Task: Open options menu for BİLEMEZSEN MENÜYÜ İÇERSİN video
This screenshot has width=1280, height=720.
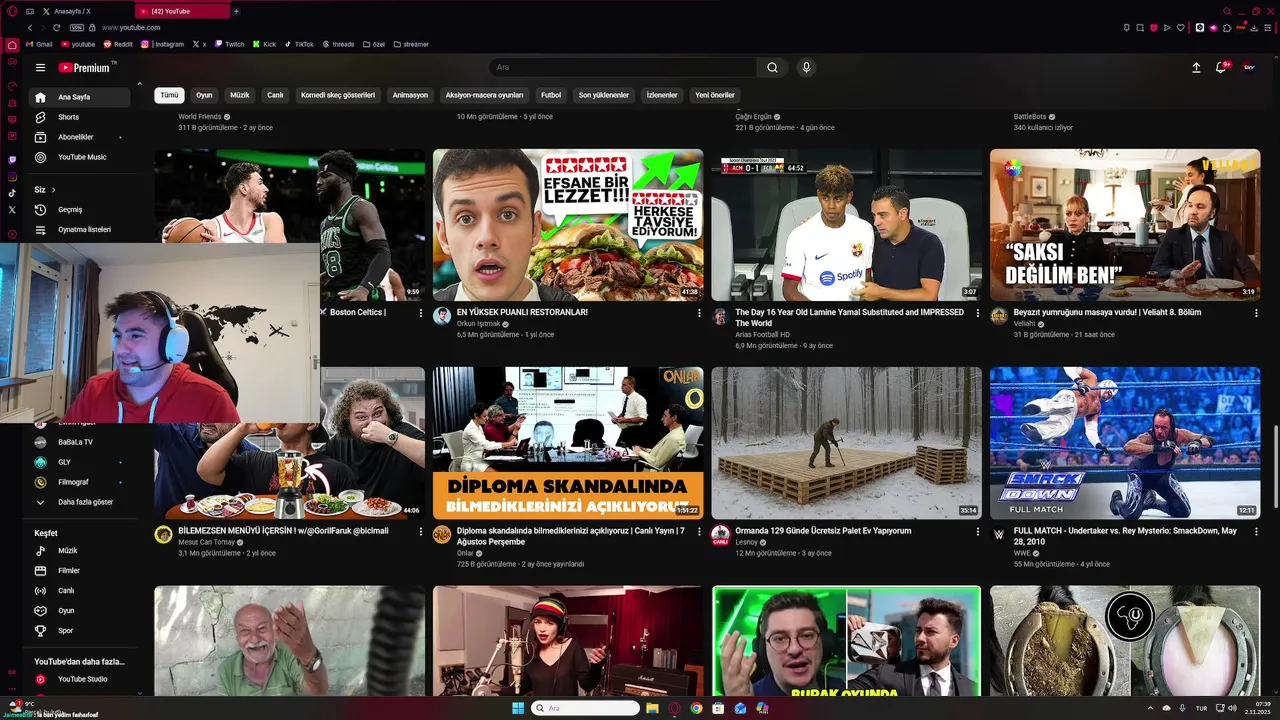Action: coord(420,532)
